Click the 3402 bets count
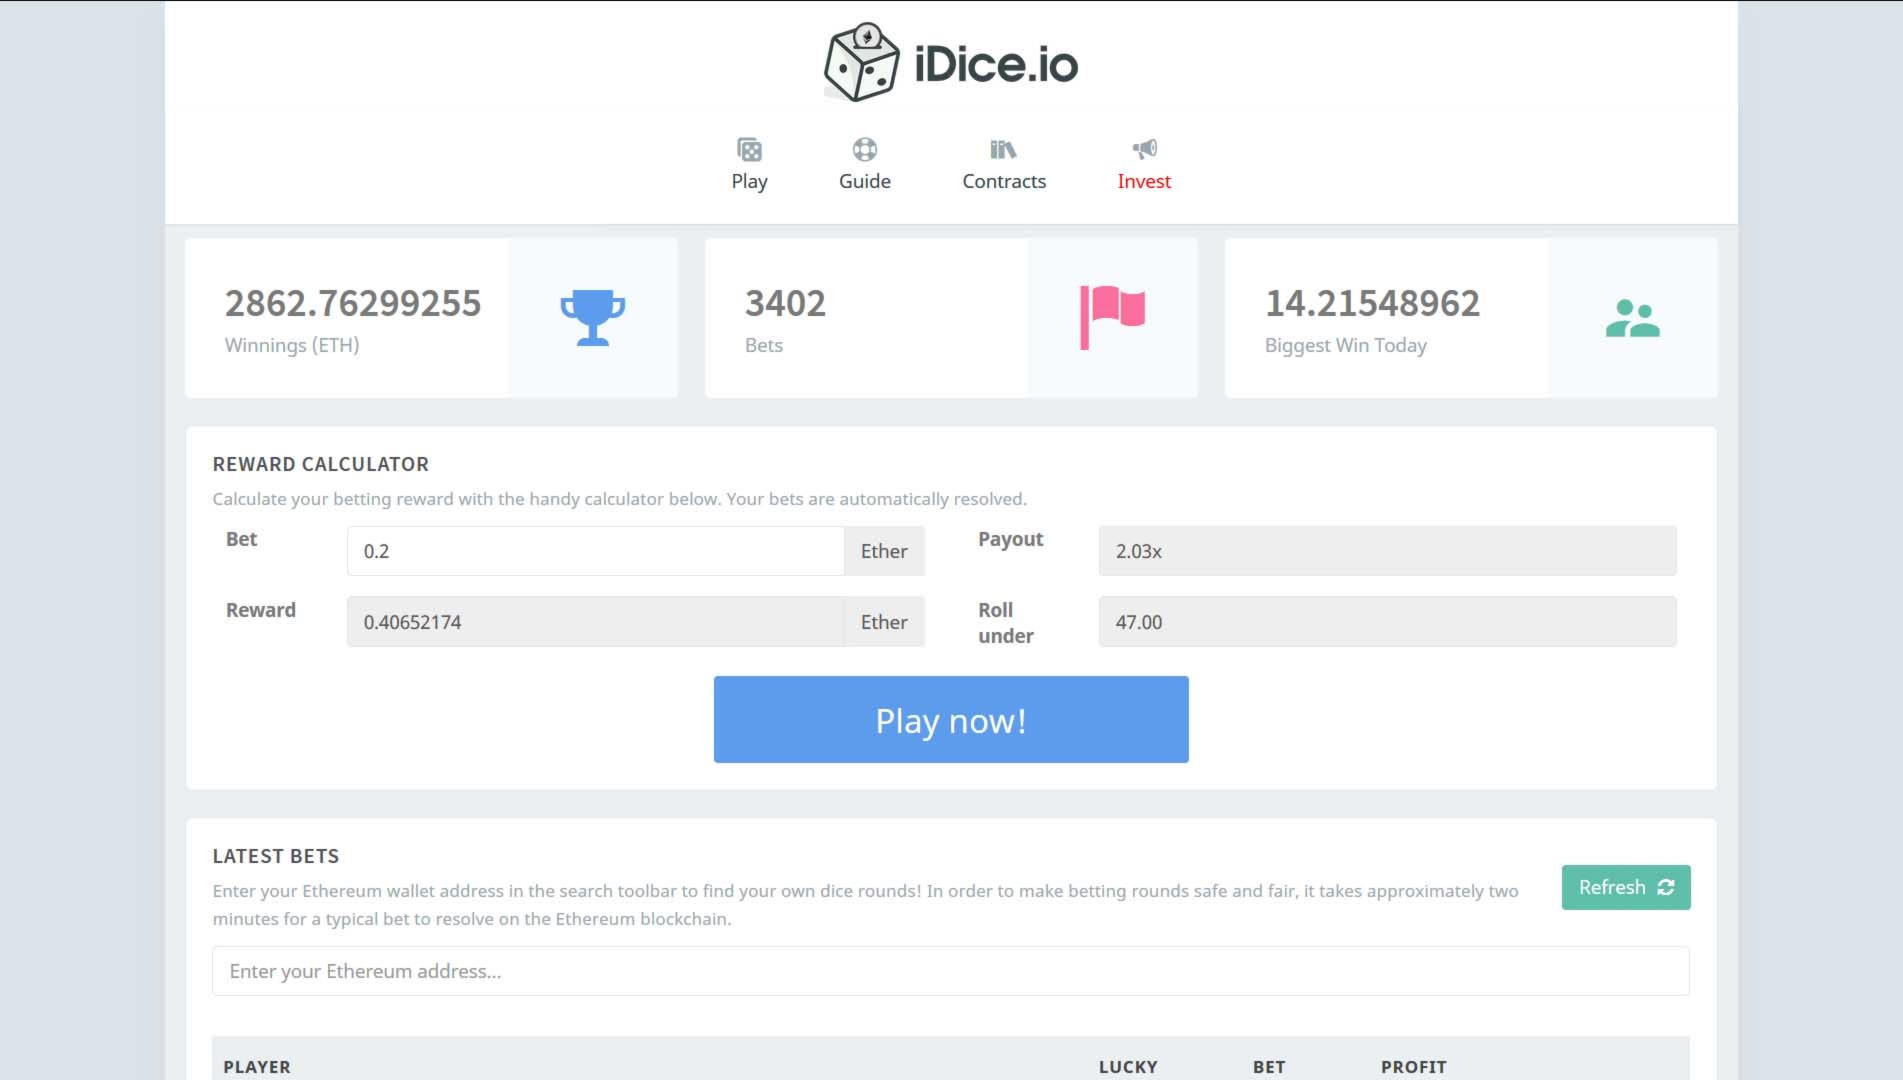 click(785, 303)
